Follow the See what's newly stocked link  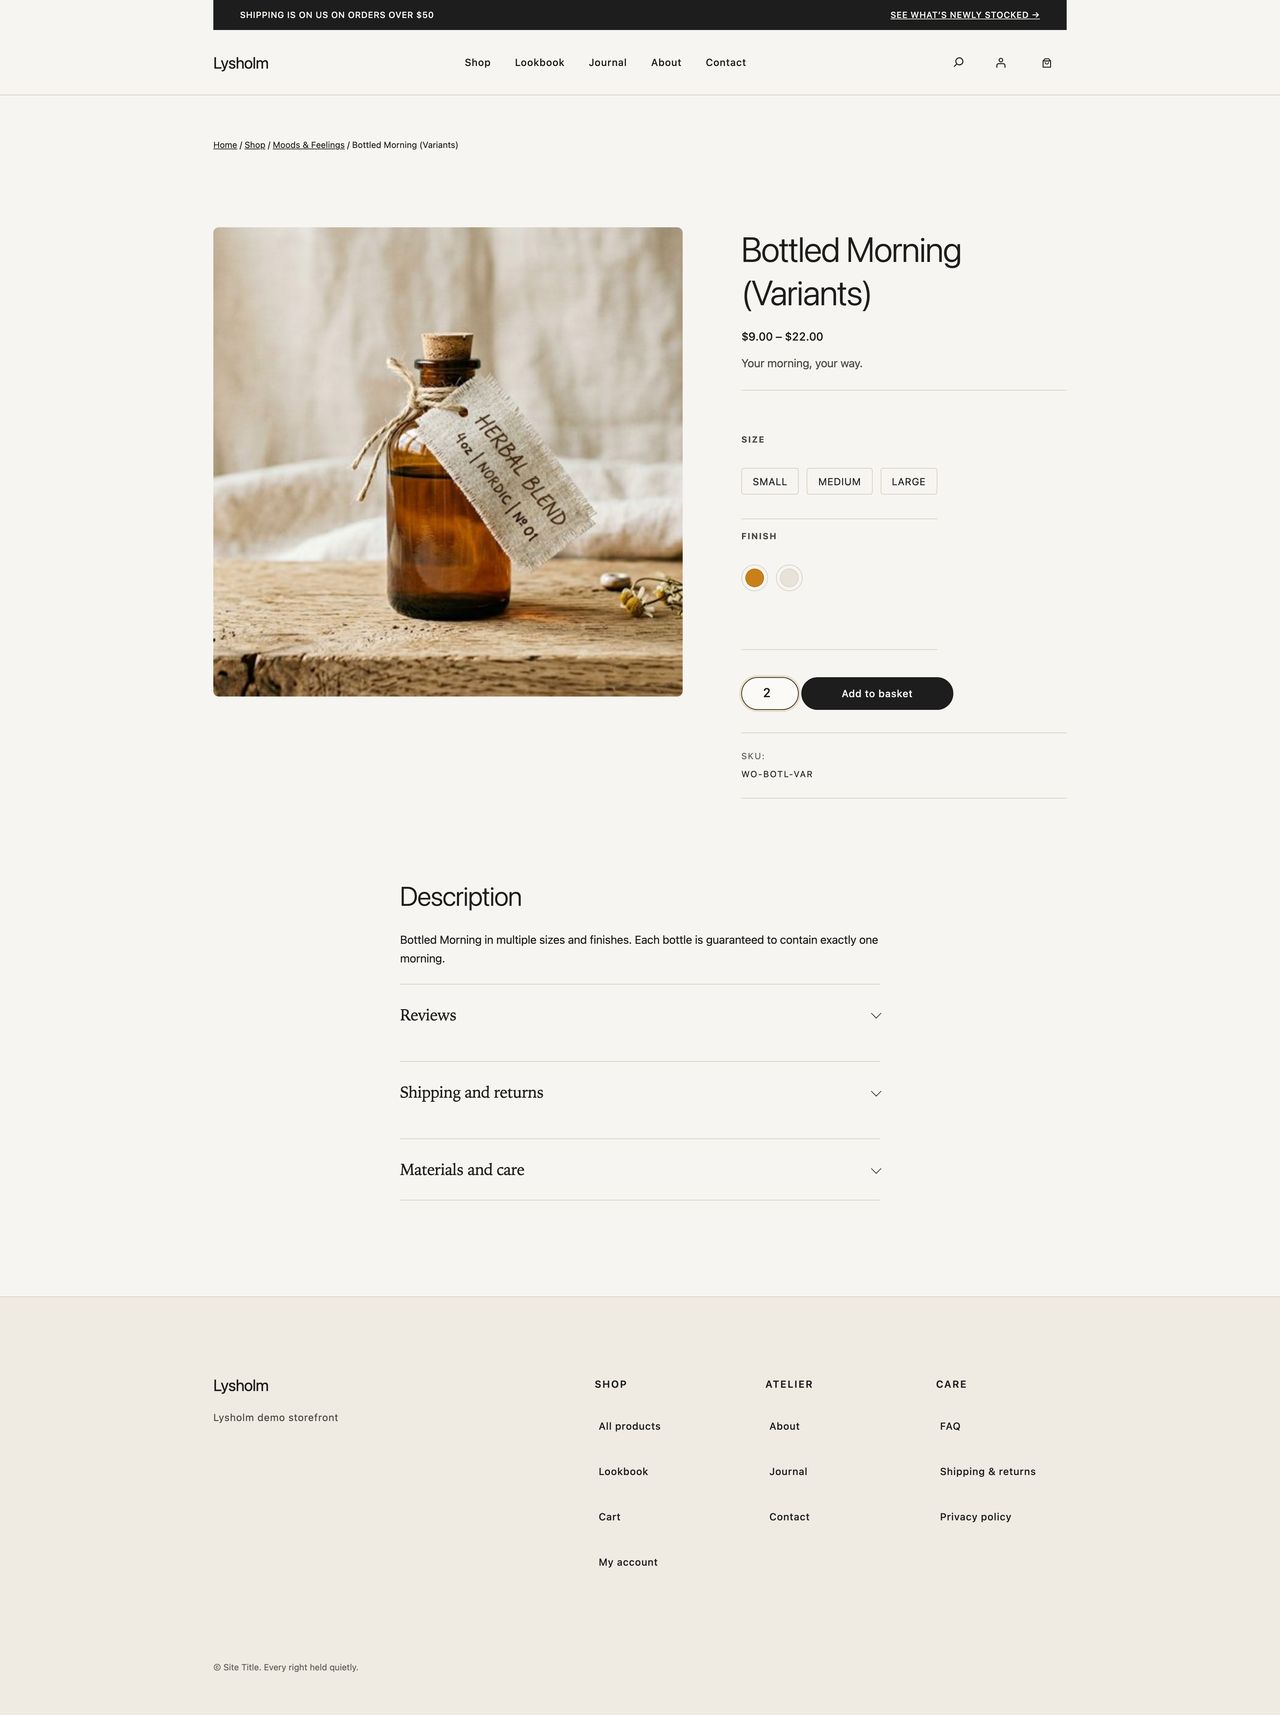[x=965, y=15]
